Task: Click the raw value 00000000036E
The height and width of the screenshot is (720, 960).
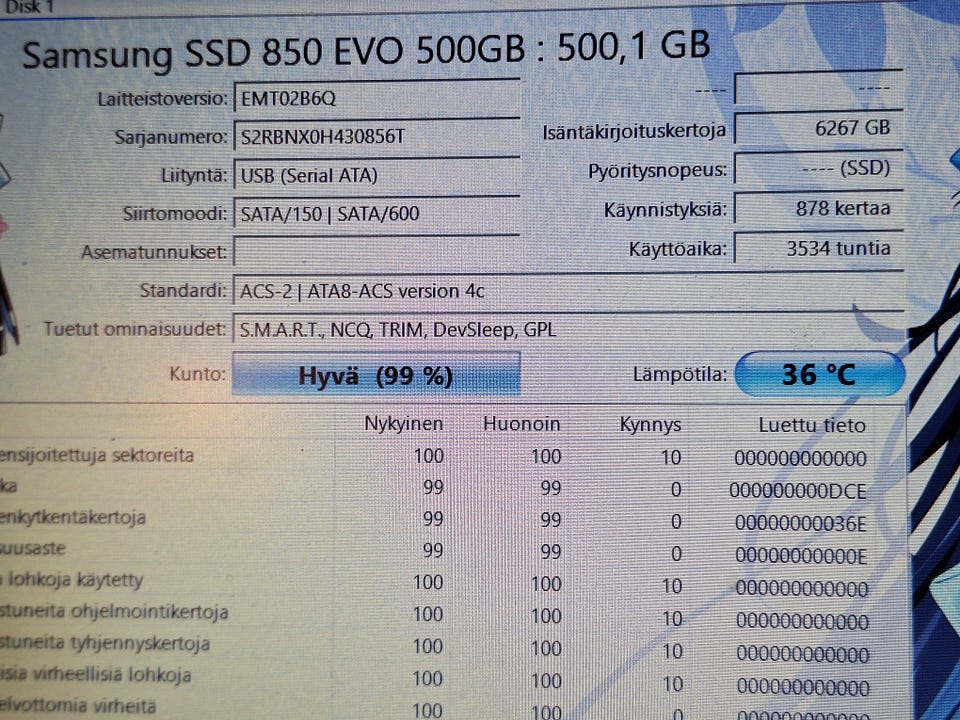Action: coord(801,523)
